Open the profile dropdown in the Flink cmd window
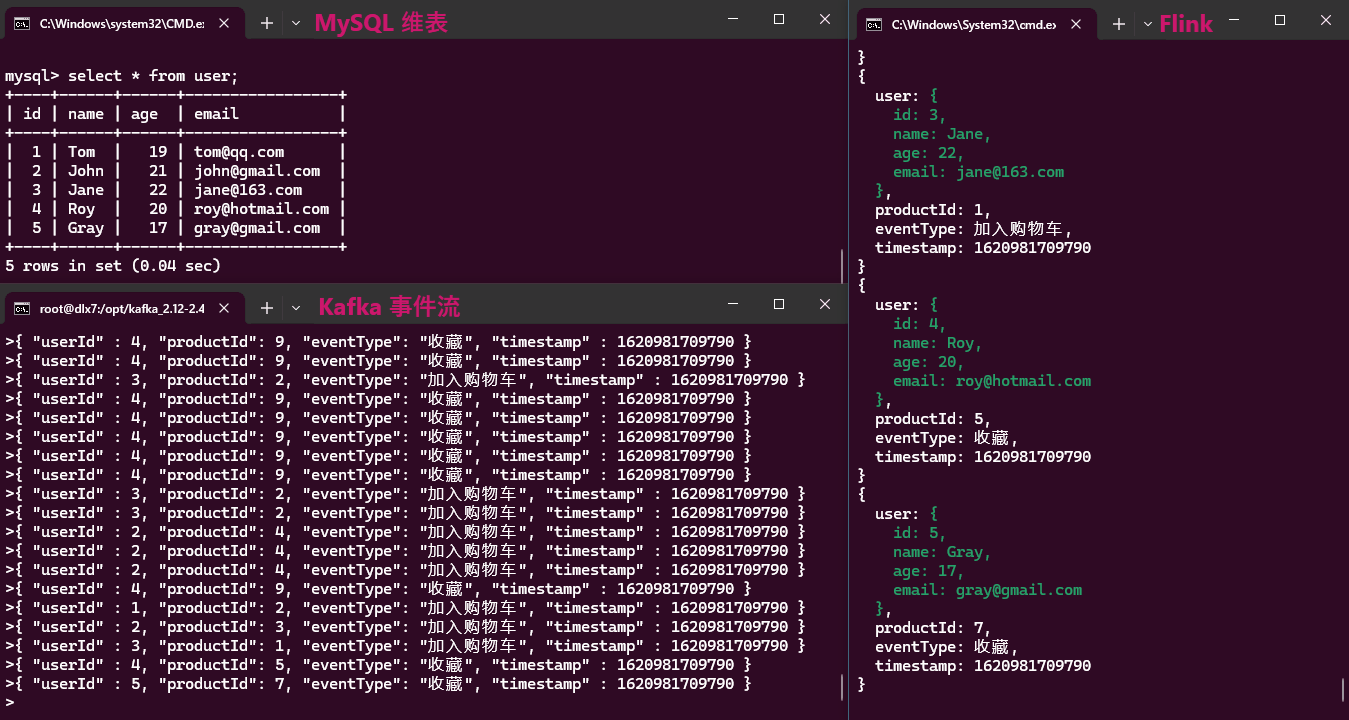The width and height of the screenshot is (1349, 720). tap(1148, 23)
